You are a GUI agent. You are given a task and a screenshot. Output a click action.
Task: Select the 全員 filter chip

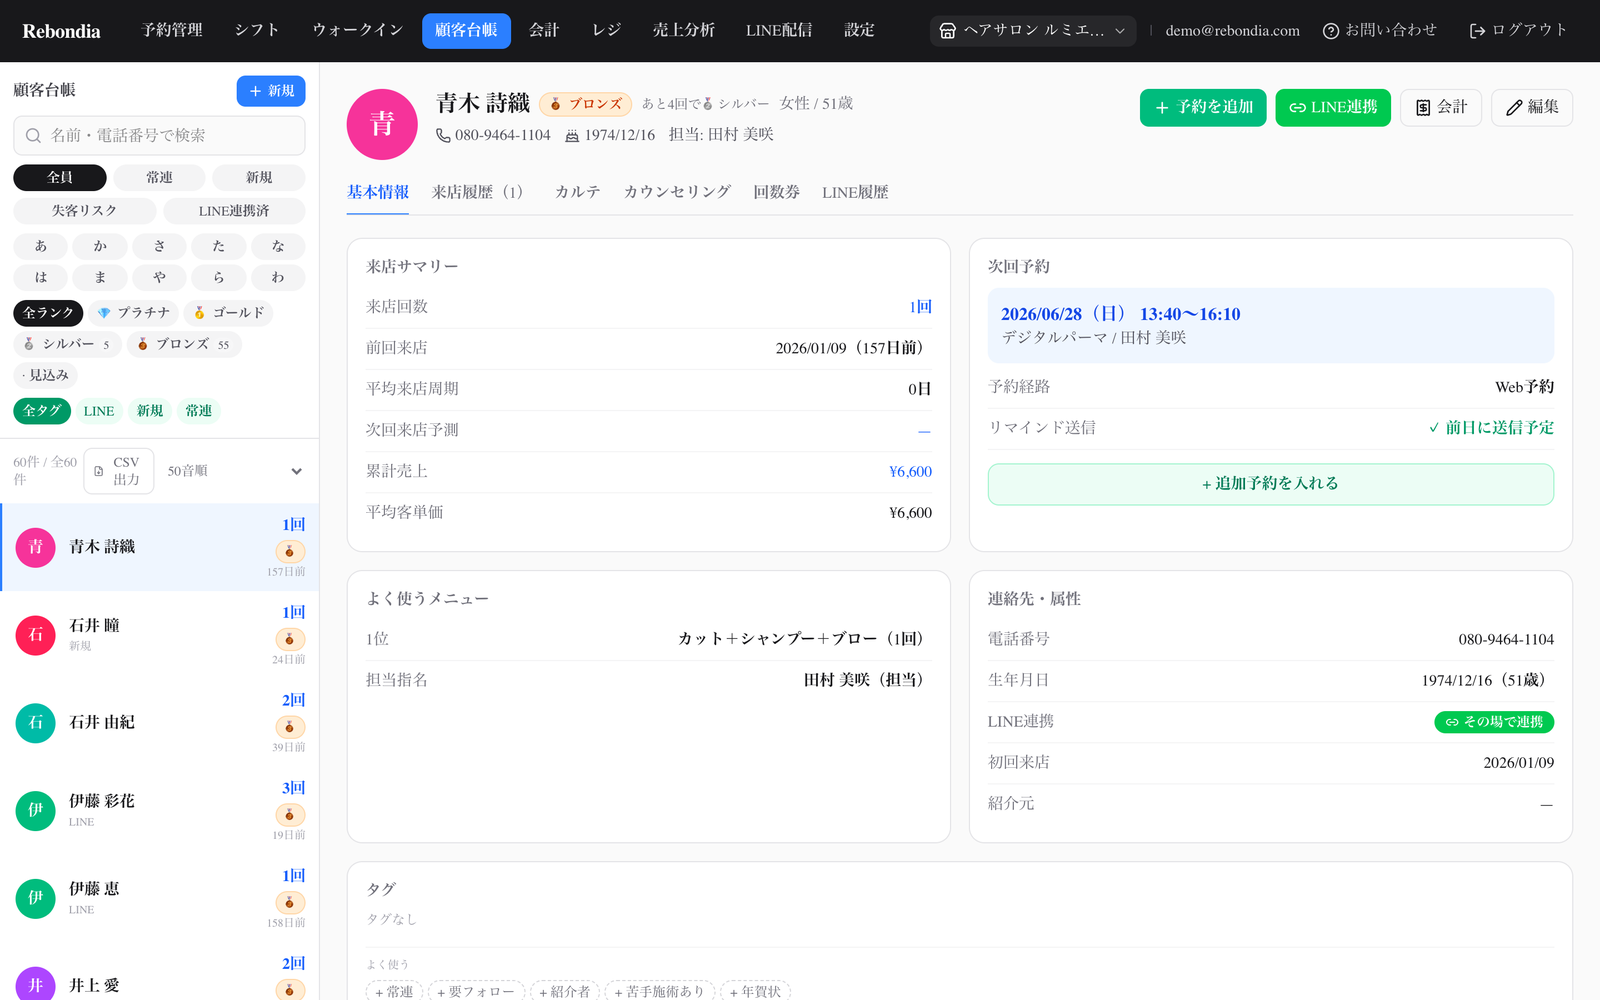tap(60, 177)
